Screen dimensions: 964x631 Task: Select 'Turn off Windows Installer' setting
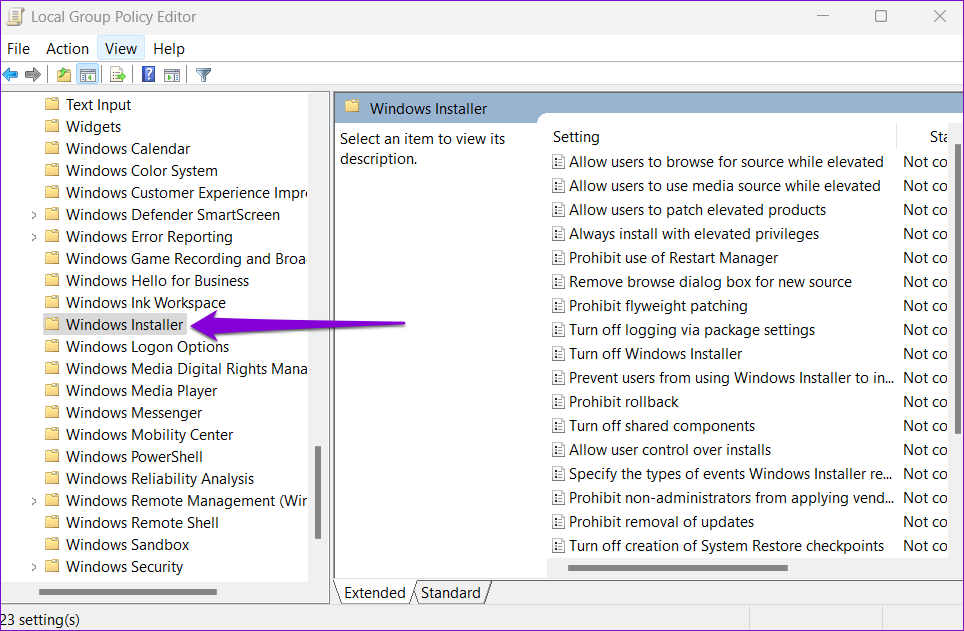[655, 354]
